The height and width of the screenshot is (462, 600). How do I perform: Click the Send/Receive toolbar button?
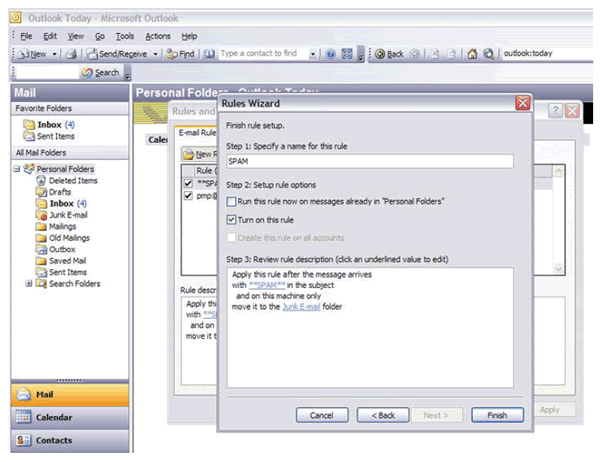(117, 54)
